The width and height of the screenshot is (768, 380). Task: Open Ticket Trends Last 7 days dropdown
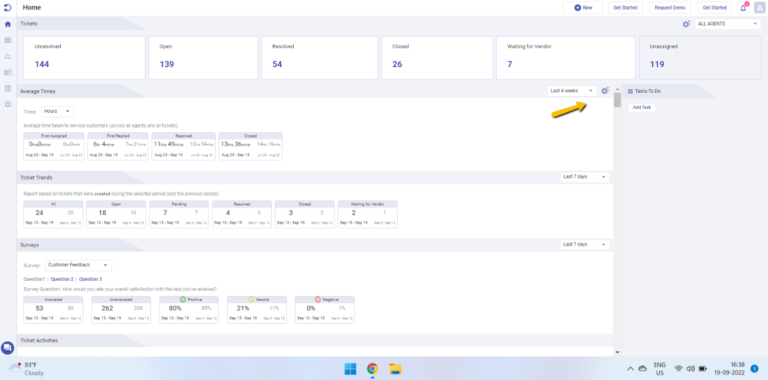pos(585,176)
